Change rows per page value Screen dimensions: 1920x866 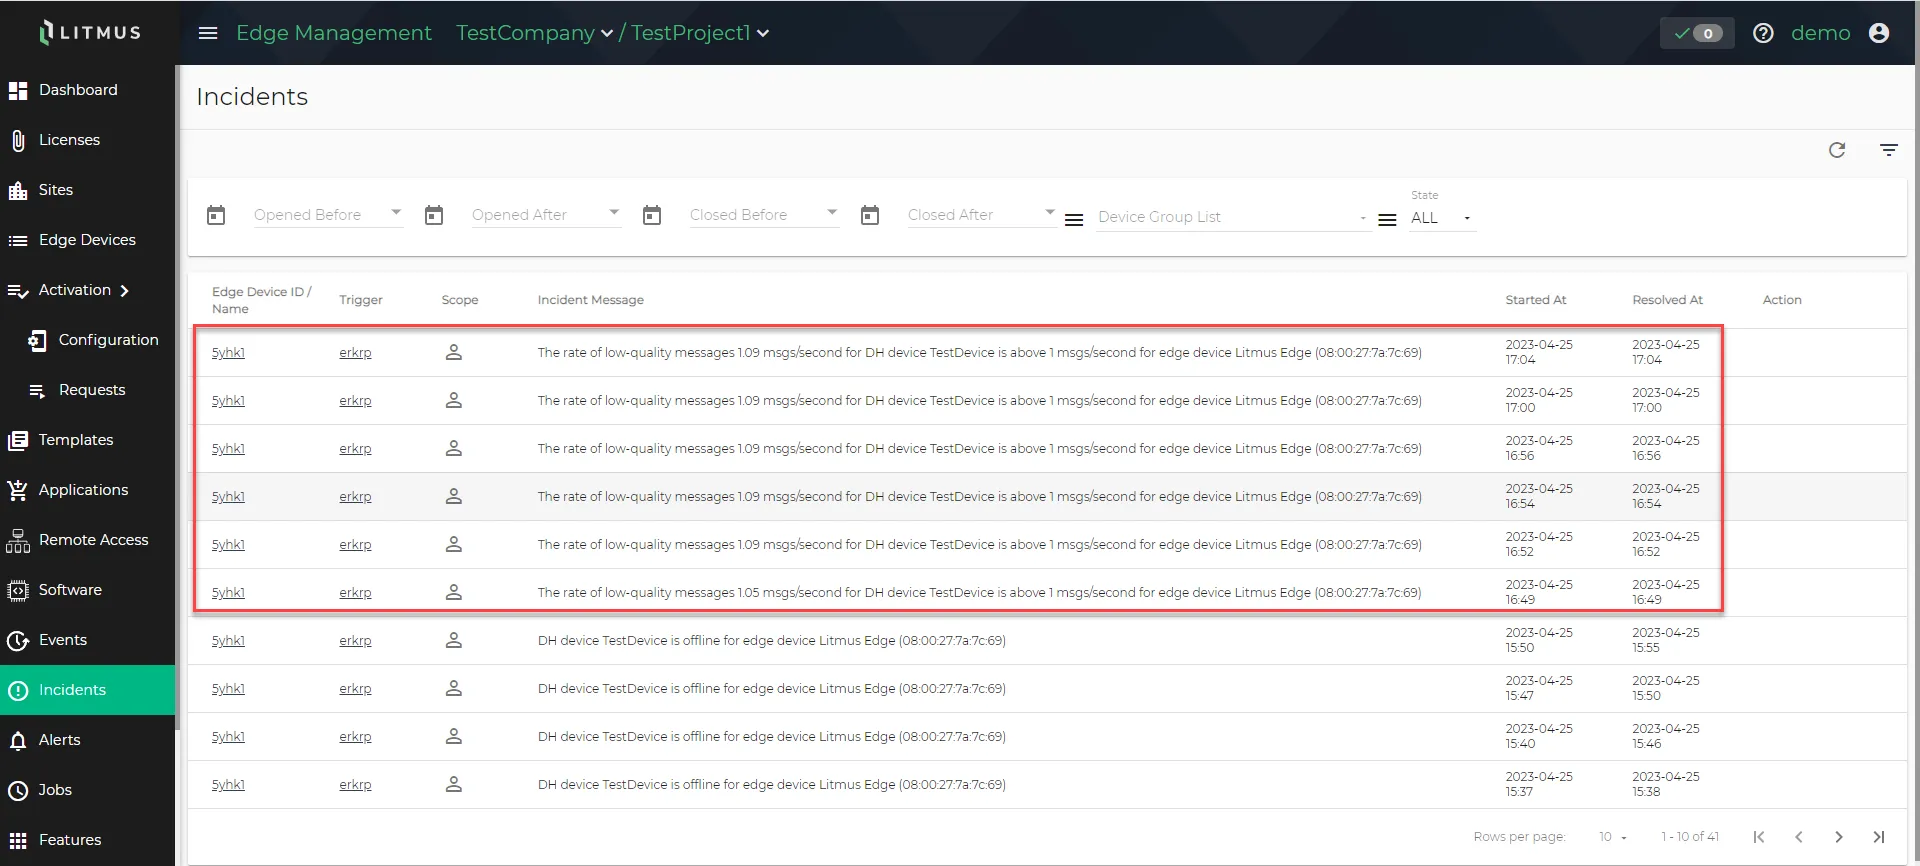point(1612,837)
